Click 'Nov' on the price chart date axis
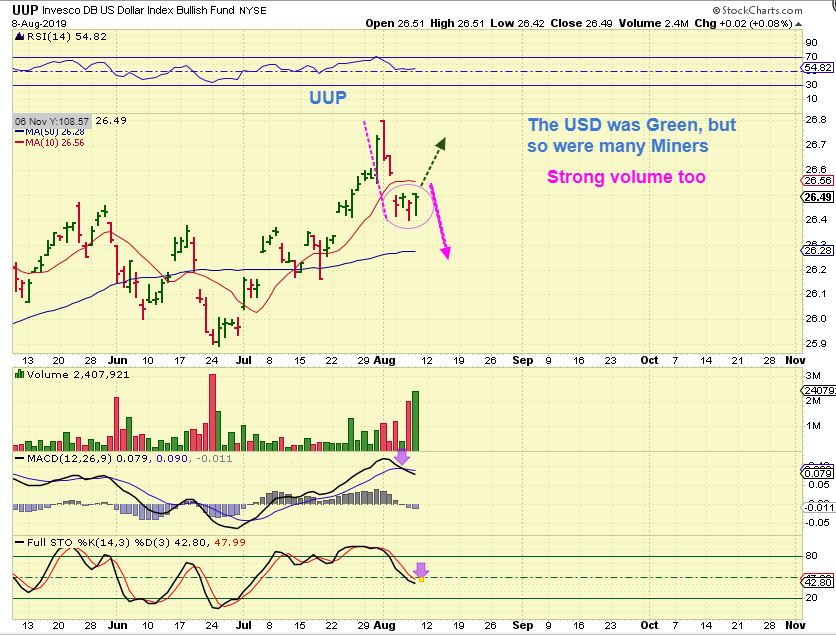This screenshot has height=635, width=836. pyautogui.click(x=795, y=360)
